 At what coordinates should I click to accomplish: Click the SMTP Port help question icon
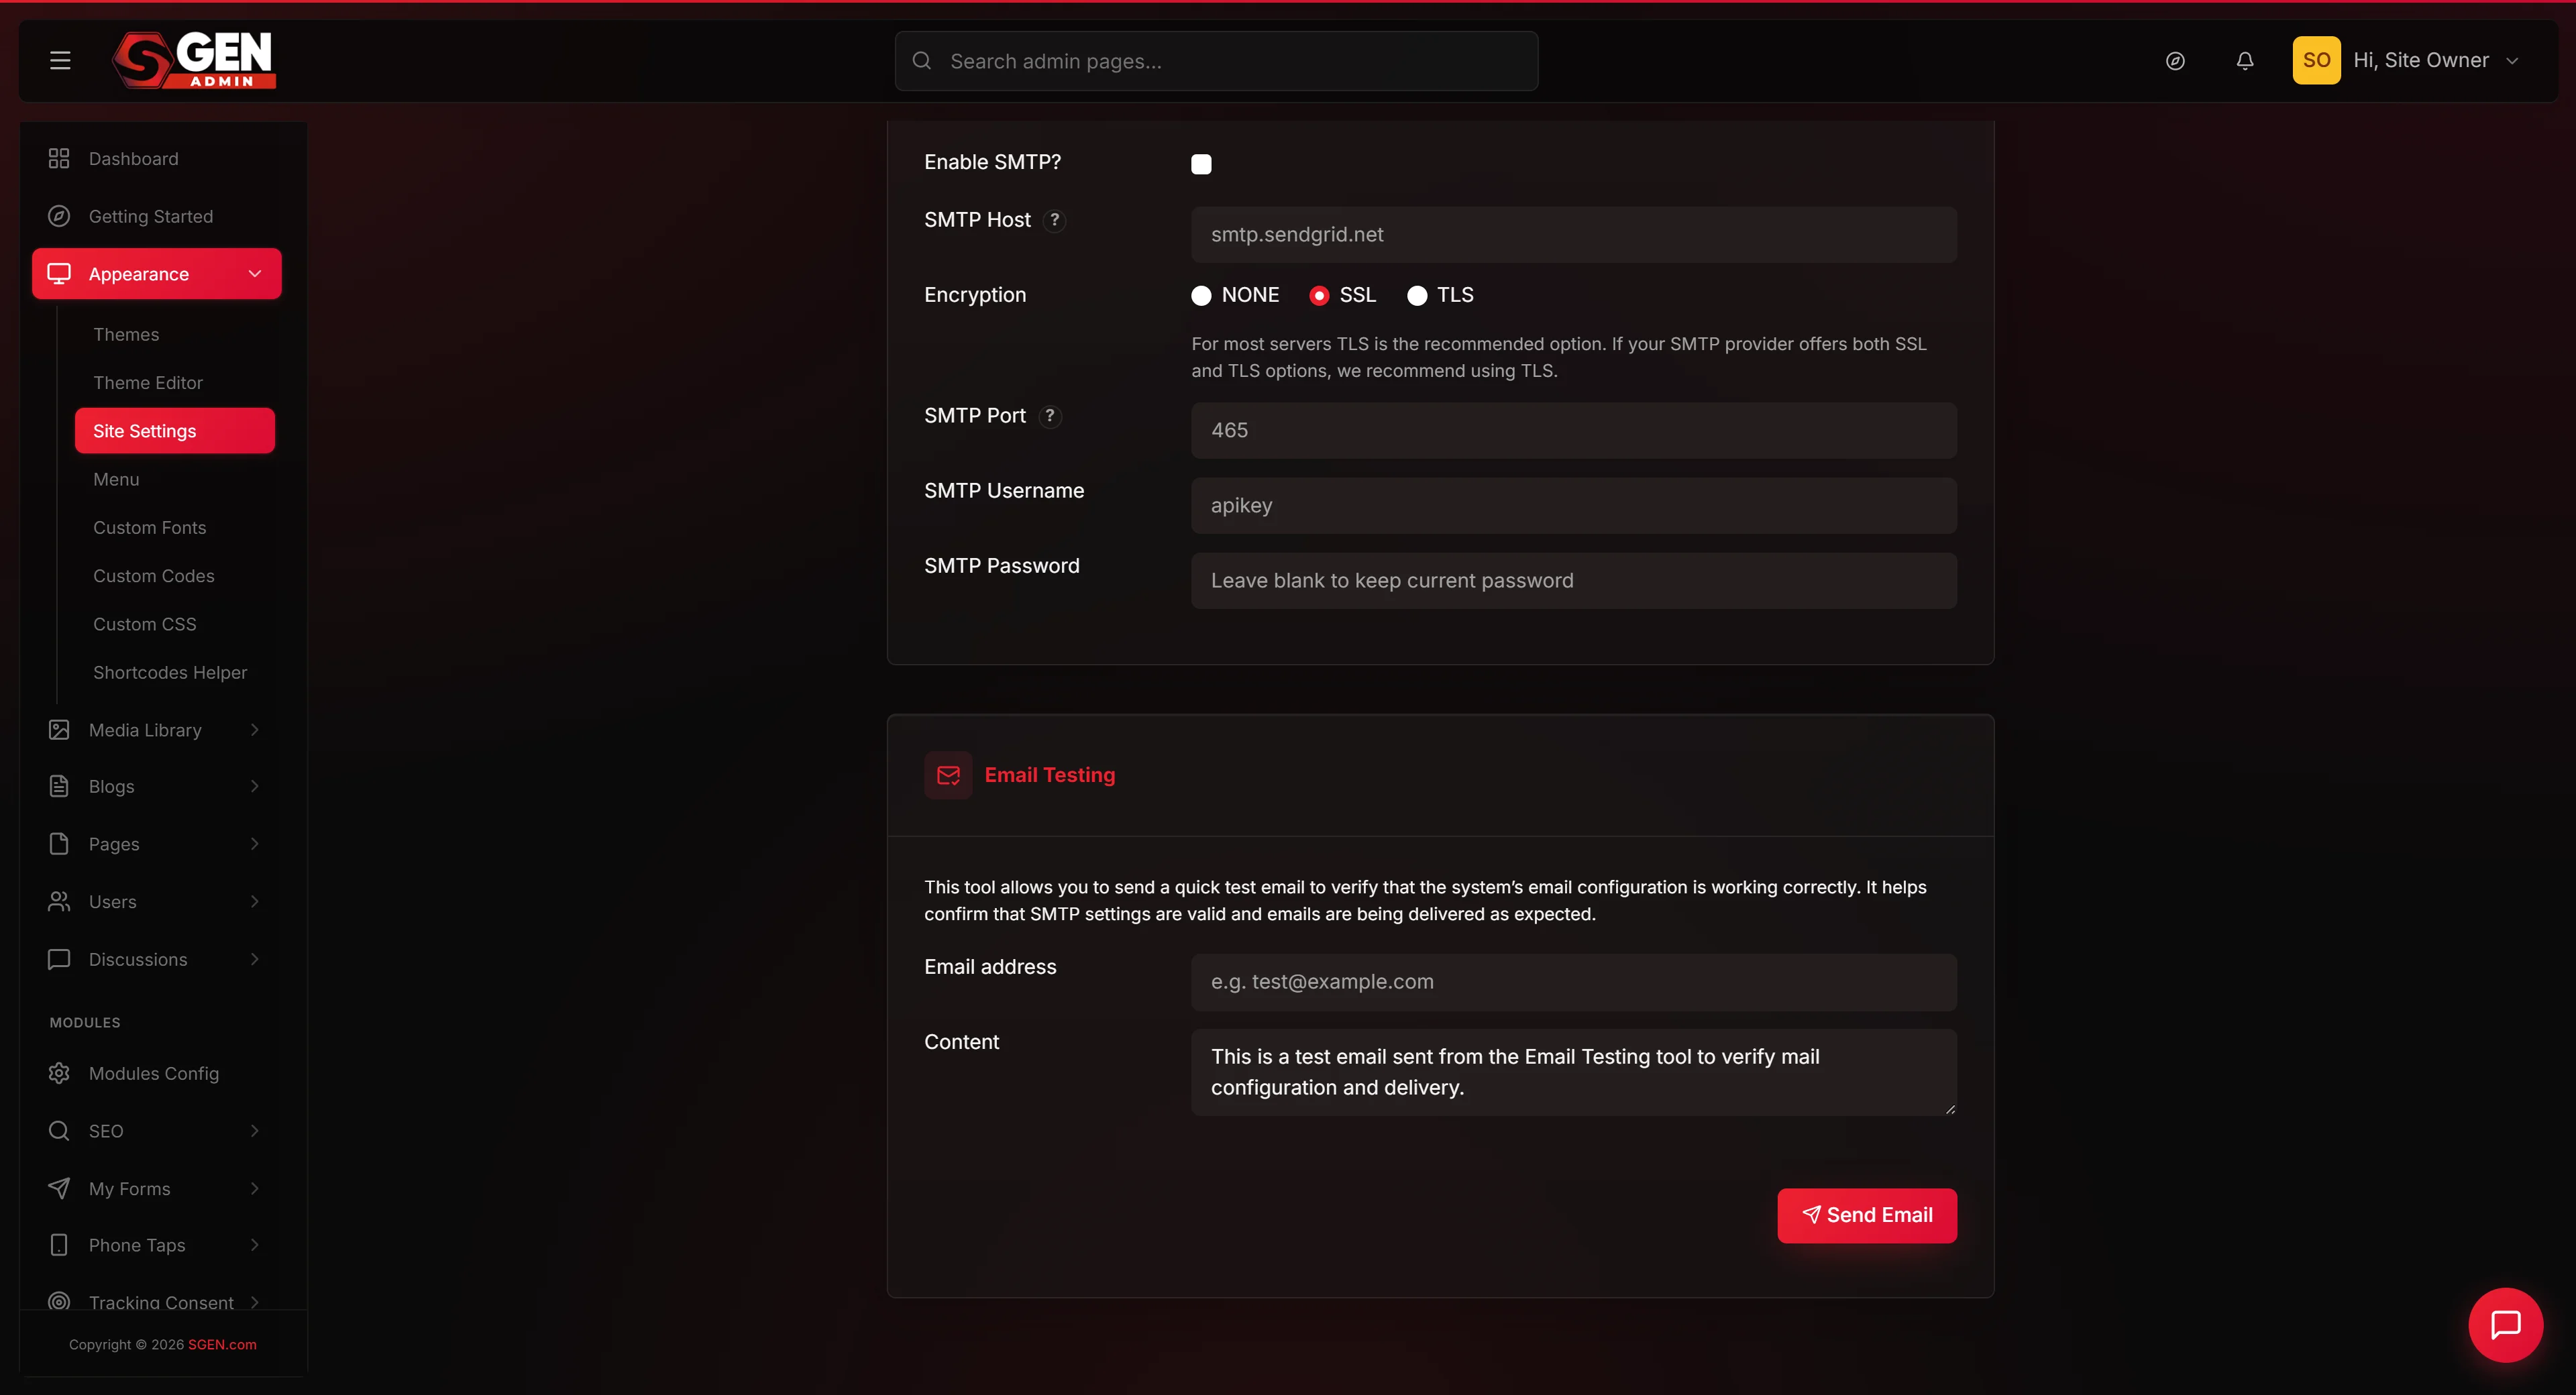1050,416
